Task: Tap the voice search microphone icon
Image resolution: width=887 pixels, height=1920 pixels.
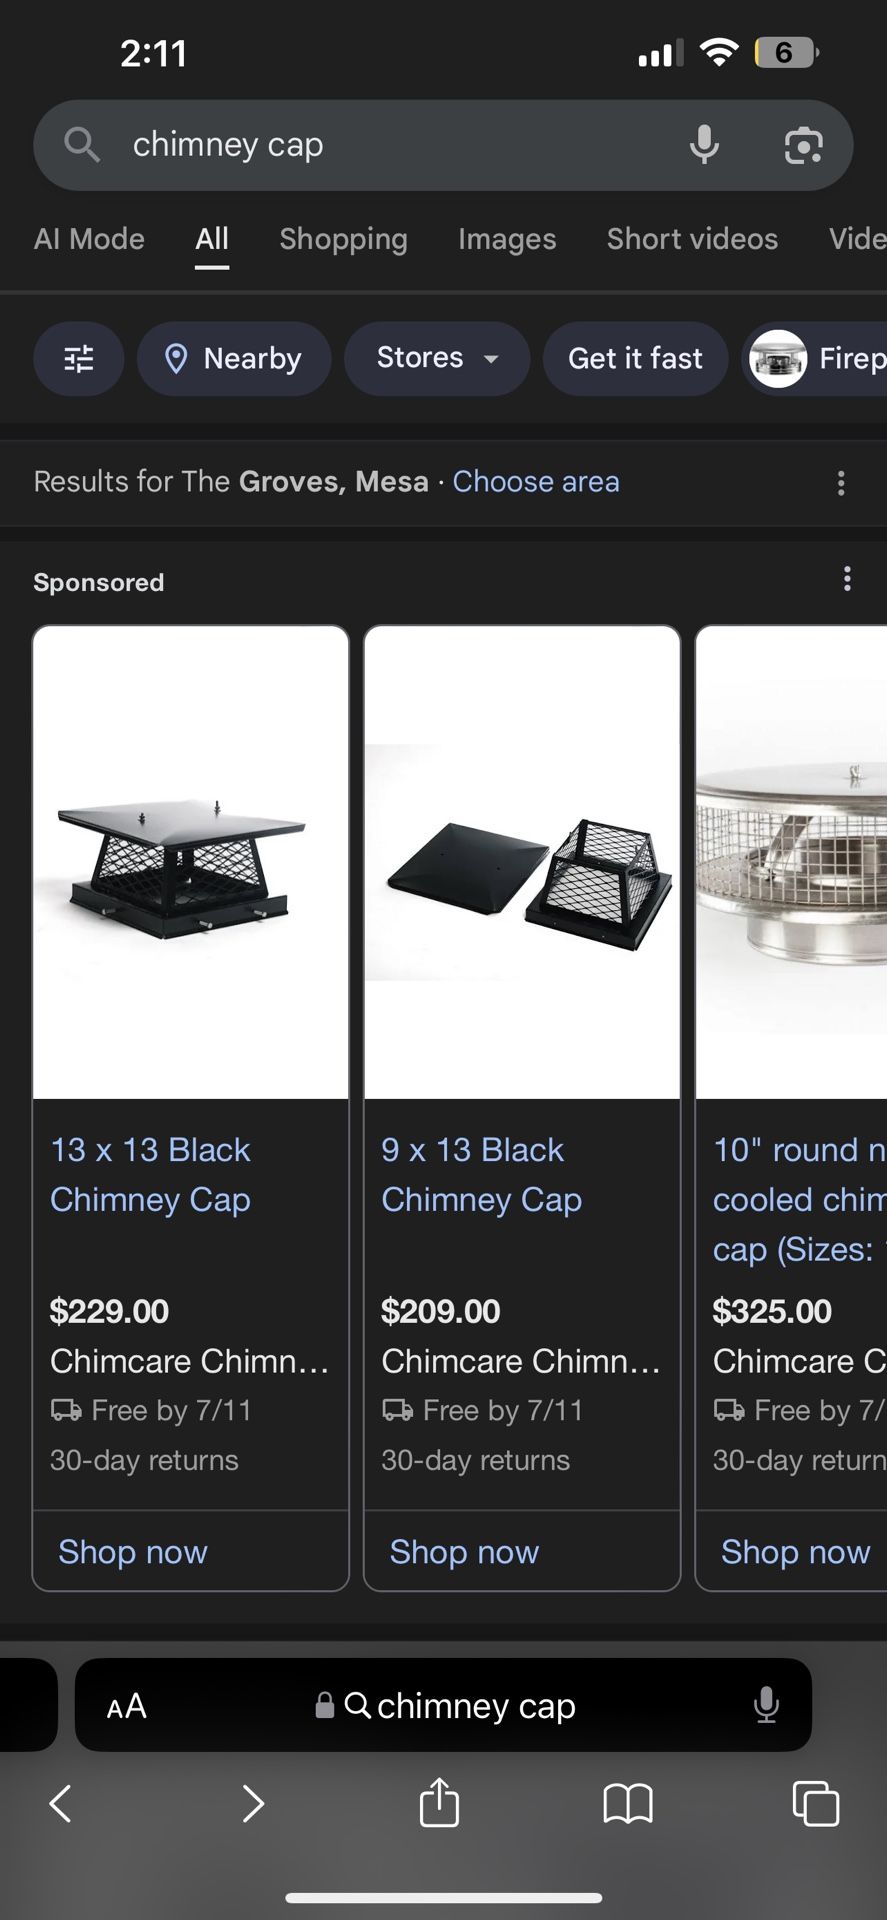Action: pos(704,145)
